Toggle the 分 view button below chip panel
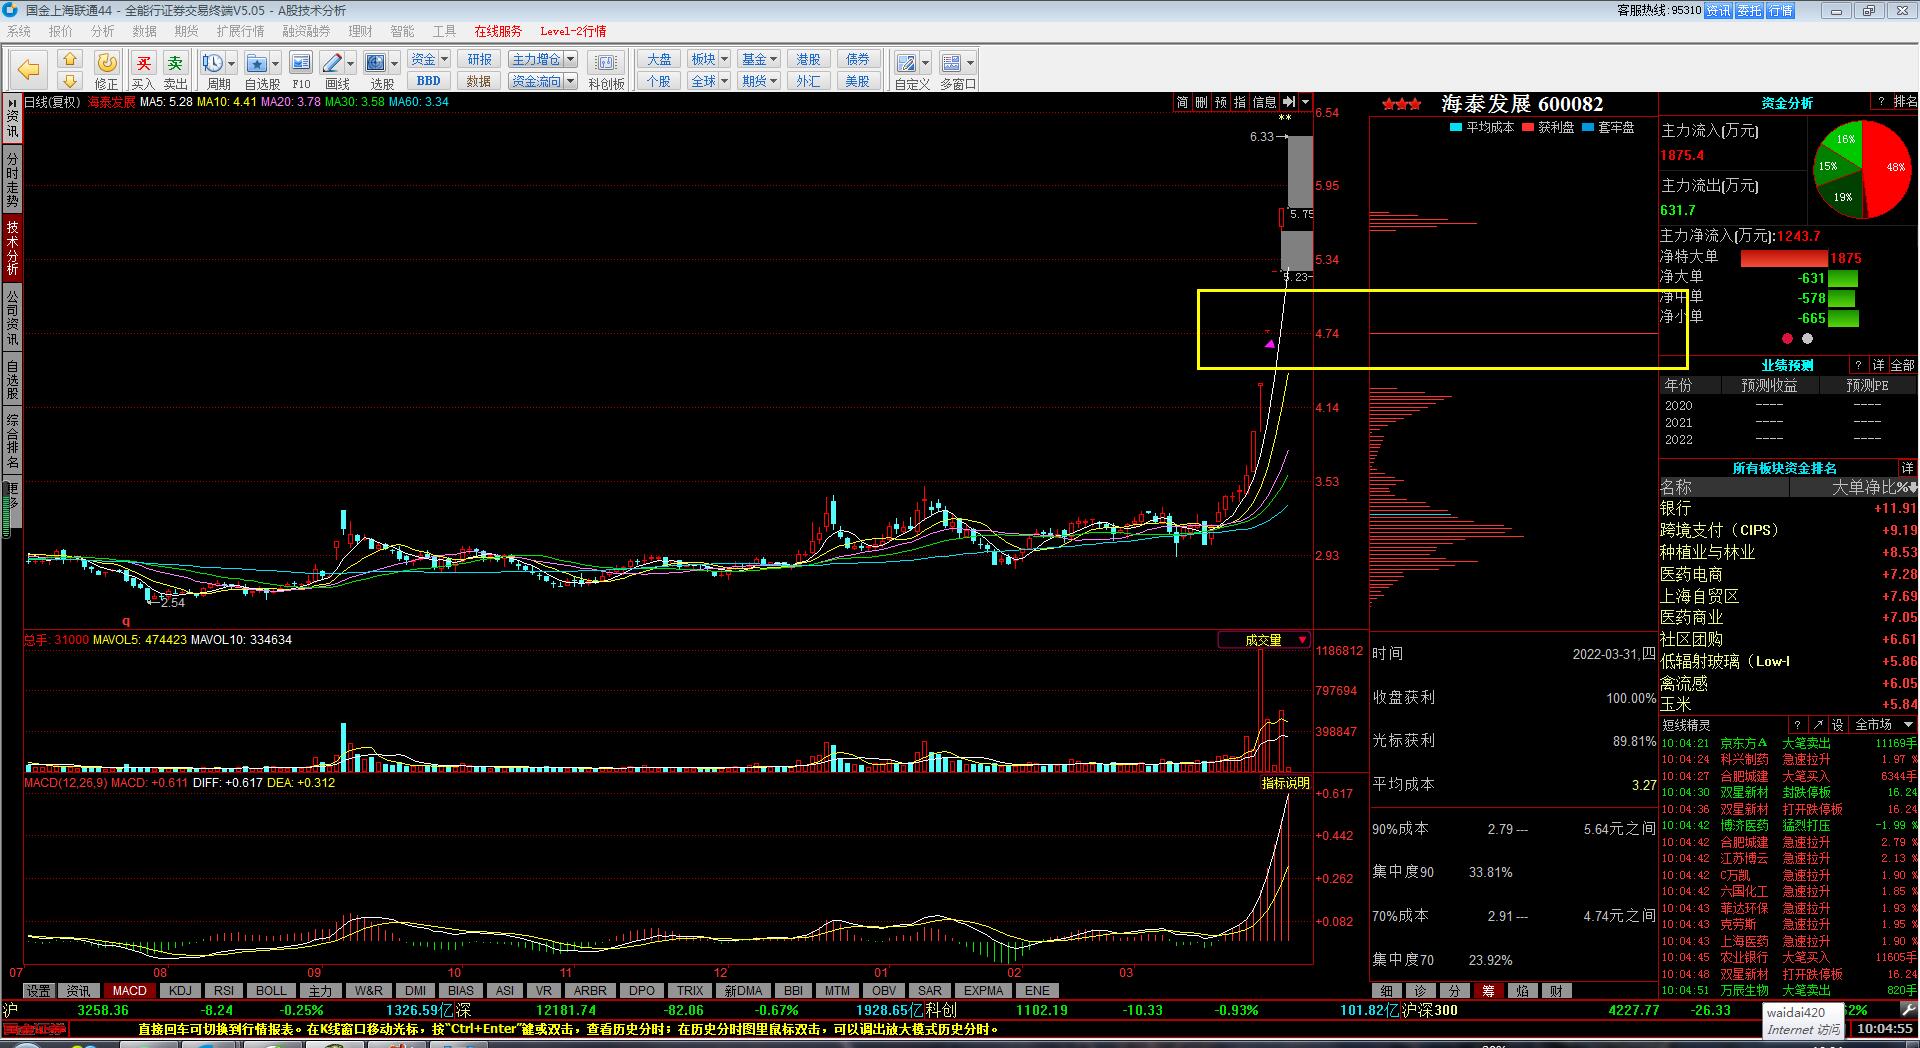Viewport: 1920px width, 1048px height. pyautogui.click(x=1455, y=991)
